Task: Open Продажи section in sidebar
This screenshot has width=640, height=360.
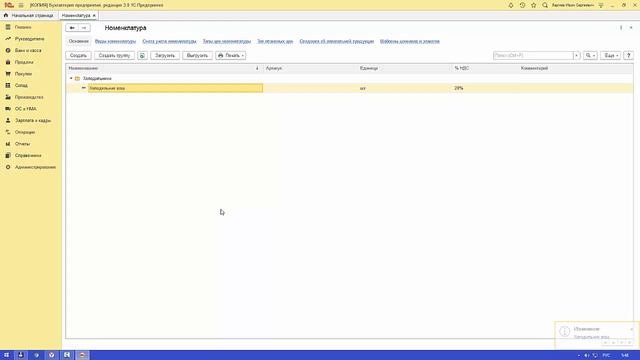Action: pyautogui.click(x=24, y=62)
